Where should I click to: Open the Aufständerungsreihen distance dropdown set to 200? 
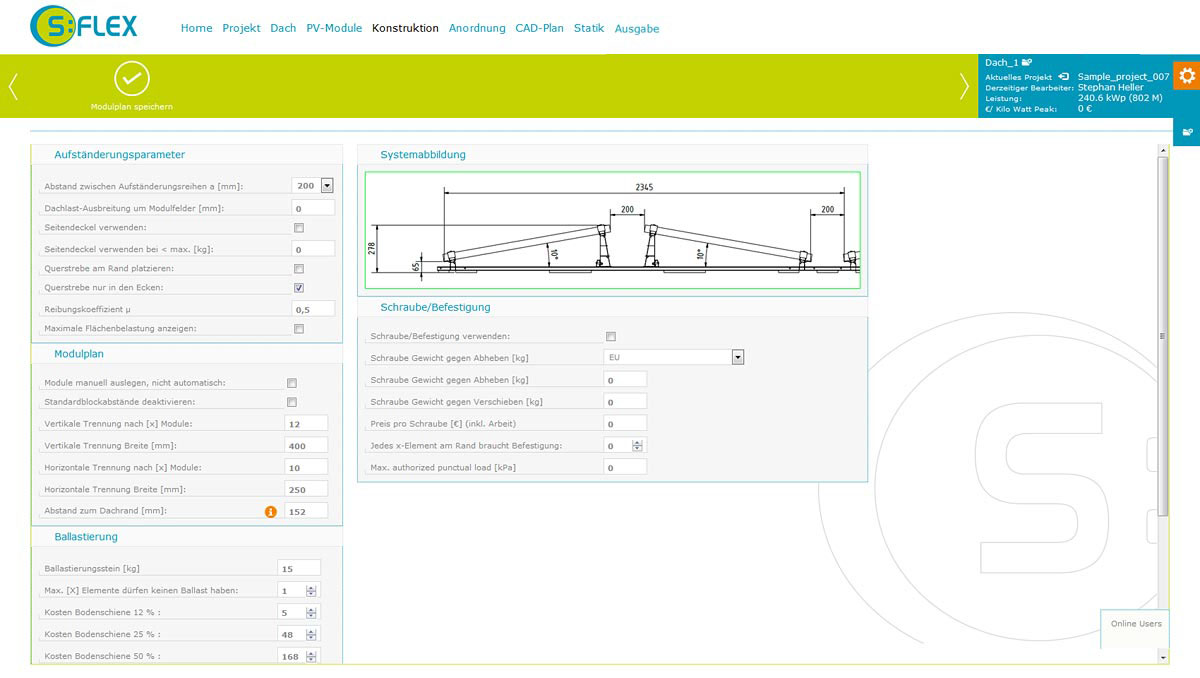pyautogui.click(x=327, y=185)
